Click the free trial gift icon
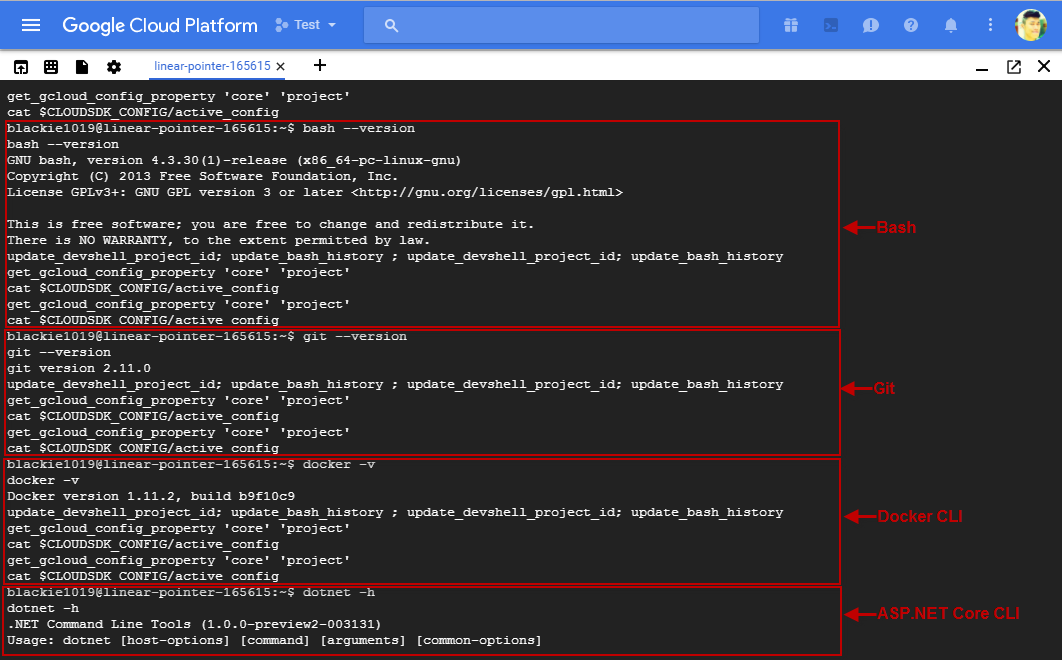The image size is (1062, 660). click(x=791, y=25)
